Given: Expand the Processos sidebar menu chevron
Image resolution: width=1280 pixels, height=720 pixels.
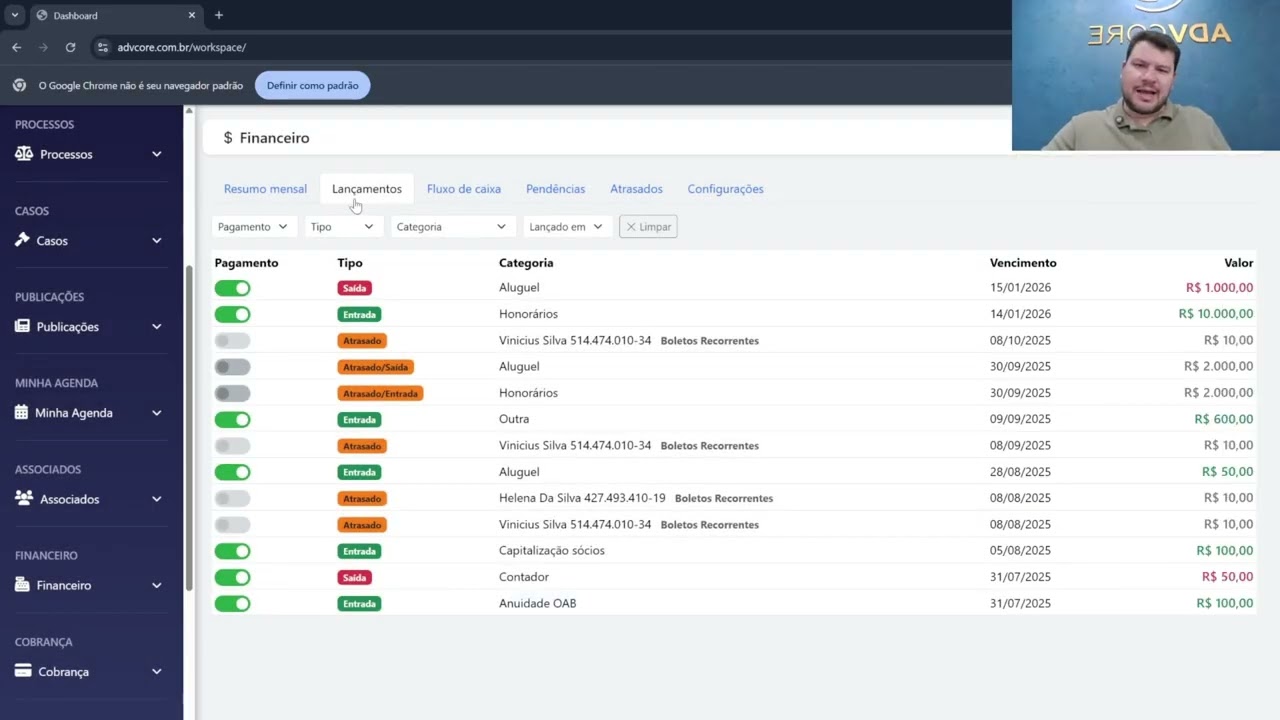Looking at the screenshot, I should (x=157, y=154).
